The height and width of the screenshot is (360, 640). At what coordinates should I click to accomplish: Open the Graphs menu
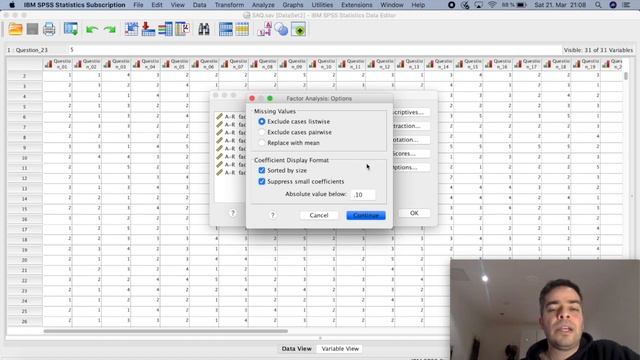(293, 5)
